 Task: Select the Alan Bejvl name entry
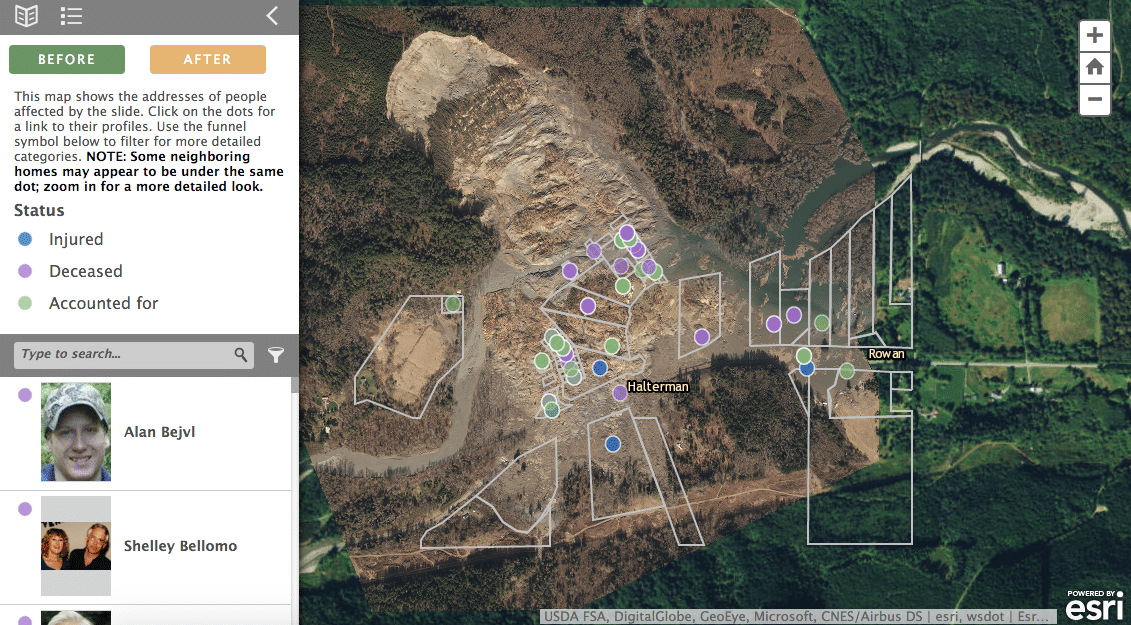pyautogui.click(x=159, y=432)
